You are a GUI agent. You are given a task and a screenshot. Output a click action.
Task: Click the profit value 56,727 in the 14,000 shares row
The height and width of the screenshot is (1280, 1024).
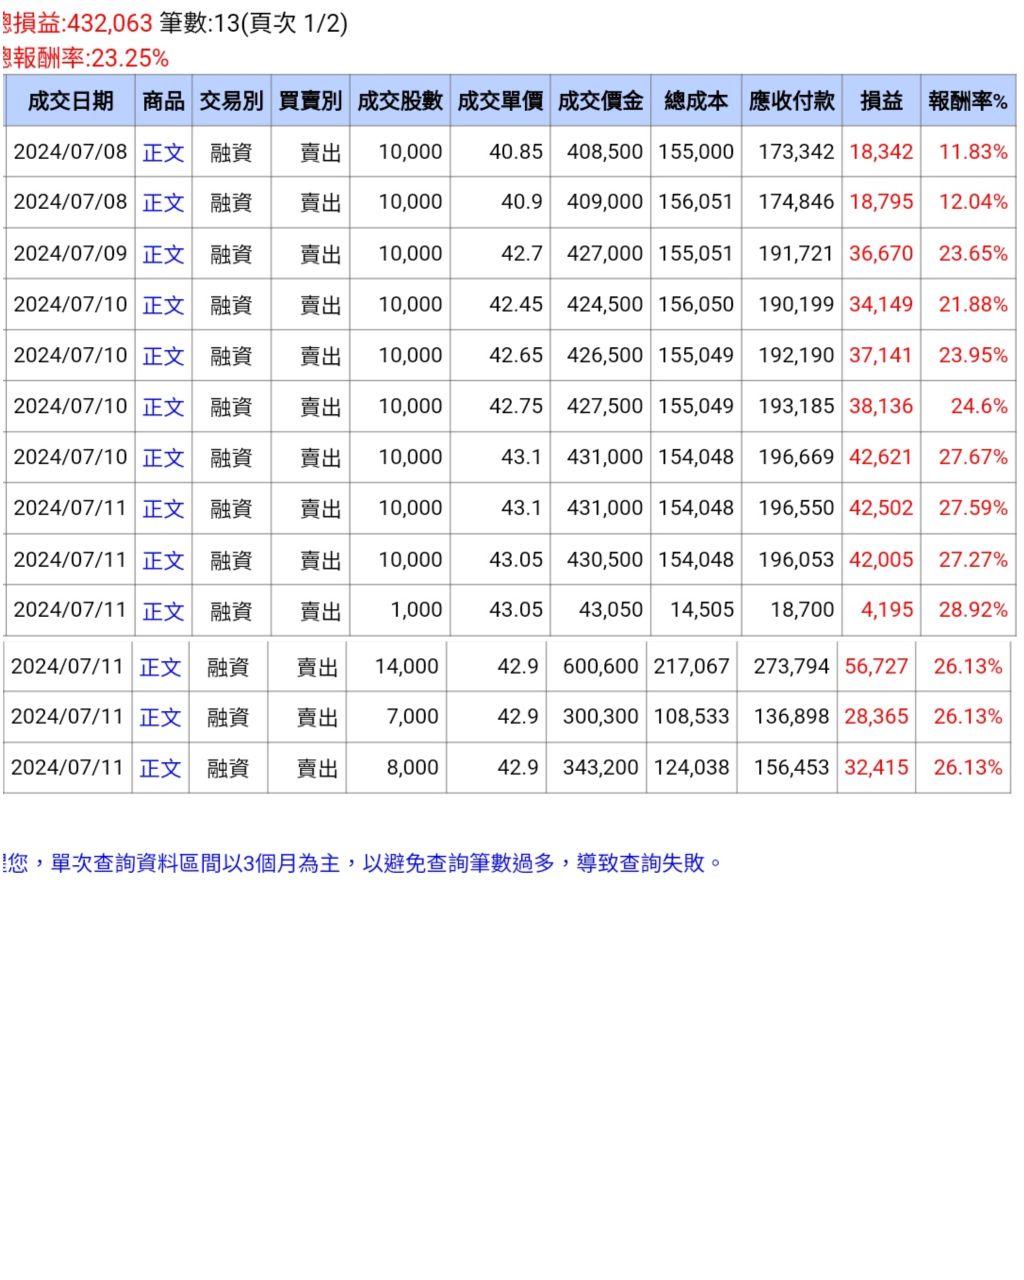point(876,666)
